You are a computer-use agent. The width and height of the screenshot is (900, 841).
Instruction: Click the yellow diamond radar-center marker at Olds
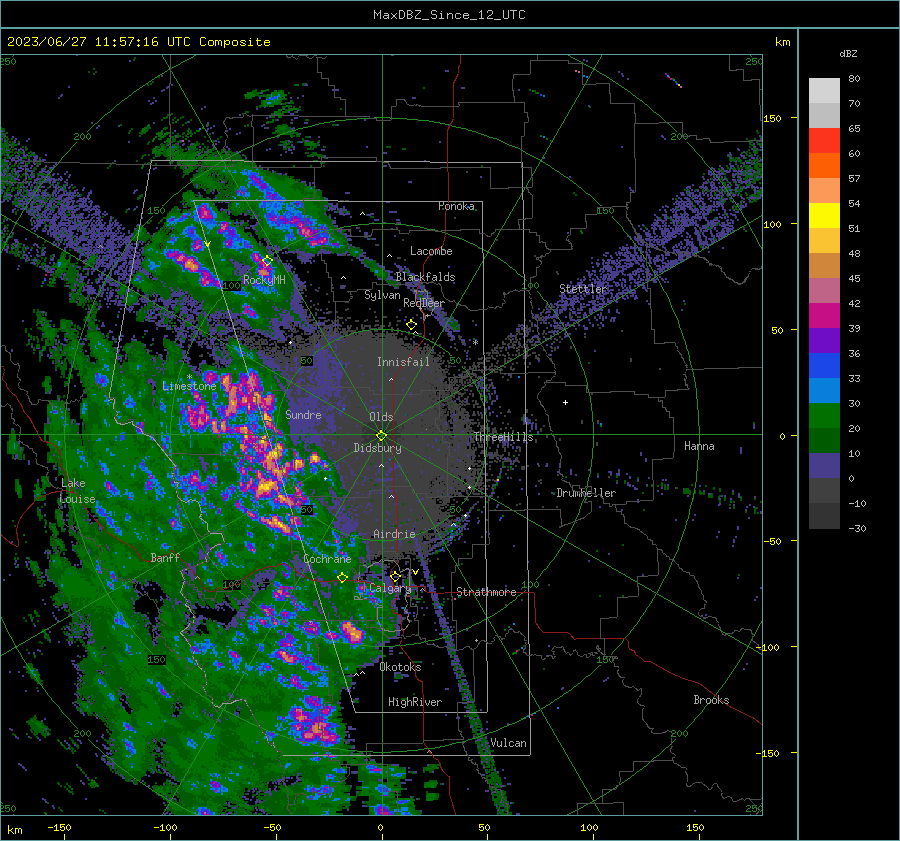click(381, 436)
